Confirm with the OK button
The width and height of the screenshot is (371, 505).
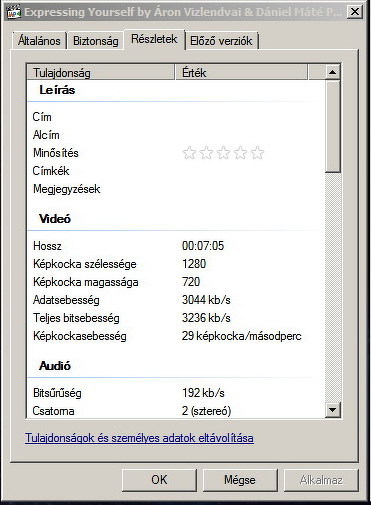pos(159,480)
